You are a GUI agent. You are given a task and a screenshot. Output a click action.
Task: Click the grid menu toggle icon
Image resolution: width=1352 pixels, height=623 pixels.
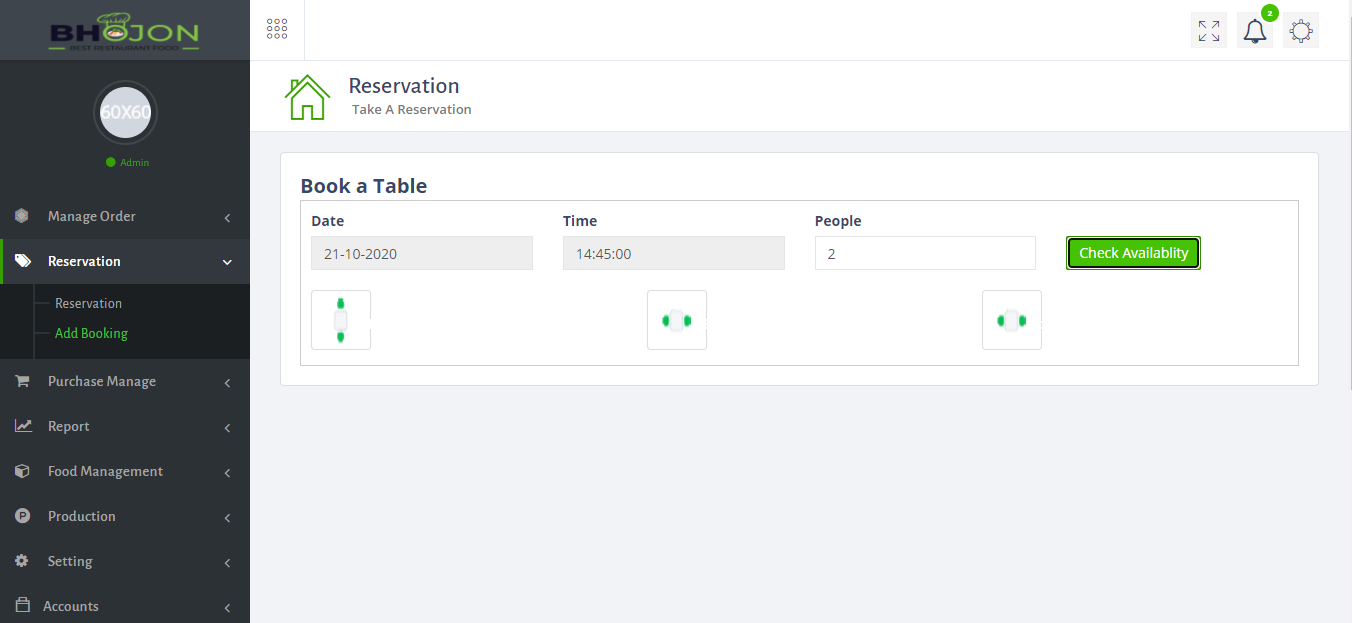[x=277, y=29]
